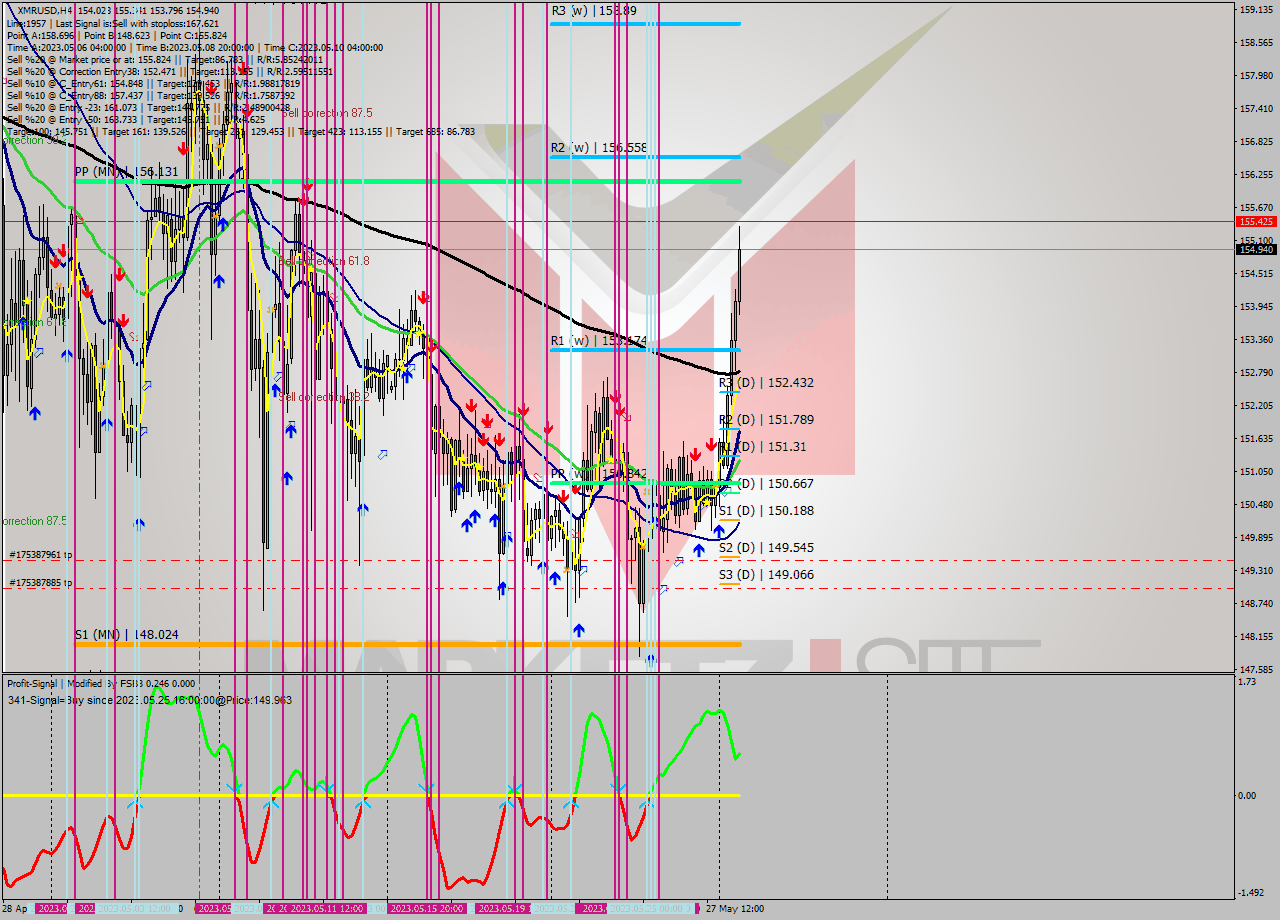Click the "S2 (D) | 149.545" support label
The image size is (1280, 920).
(765, 548)
